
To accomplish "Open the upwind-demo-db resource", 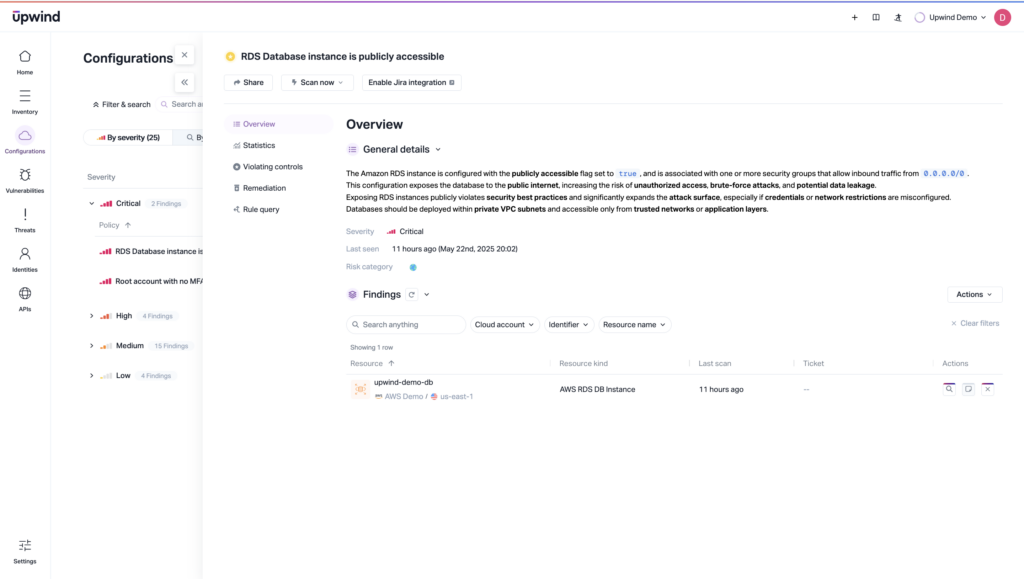I will 403,383.
